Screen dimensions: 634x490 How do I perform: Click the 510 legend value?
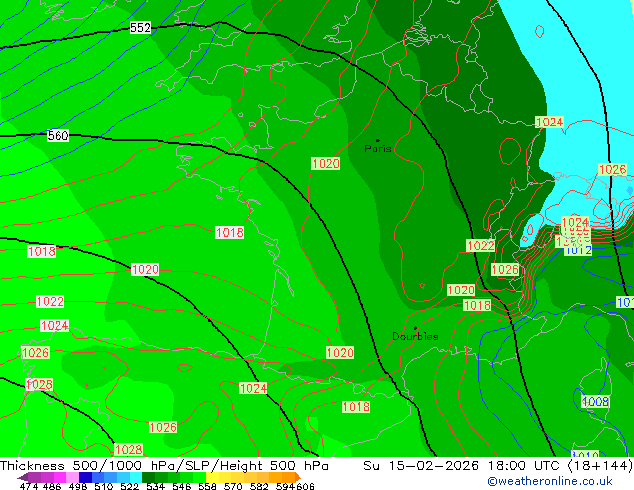(x=104, y=486)
